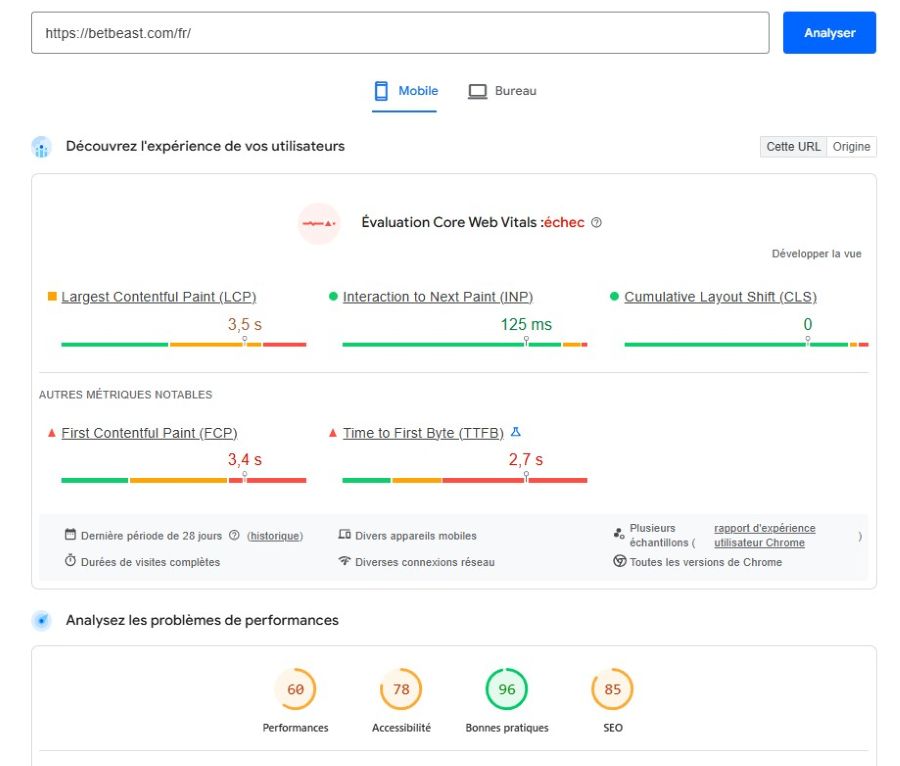
Task: Click the CLS distribution bar
Action: 746,344
